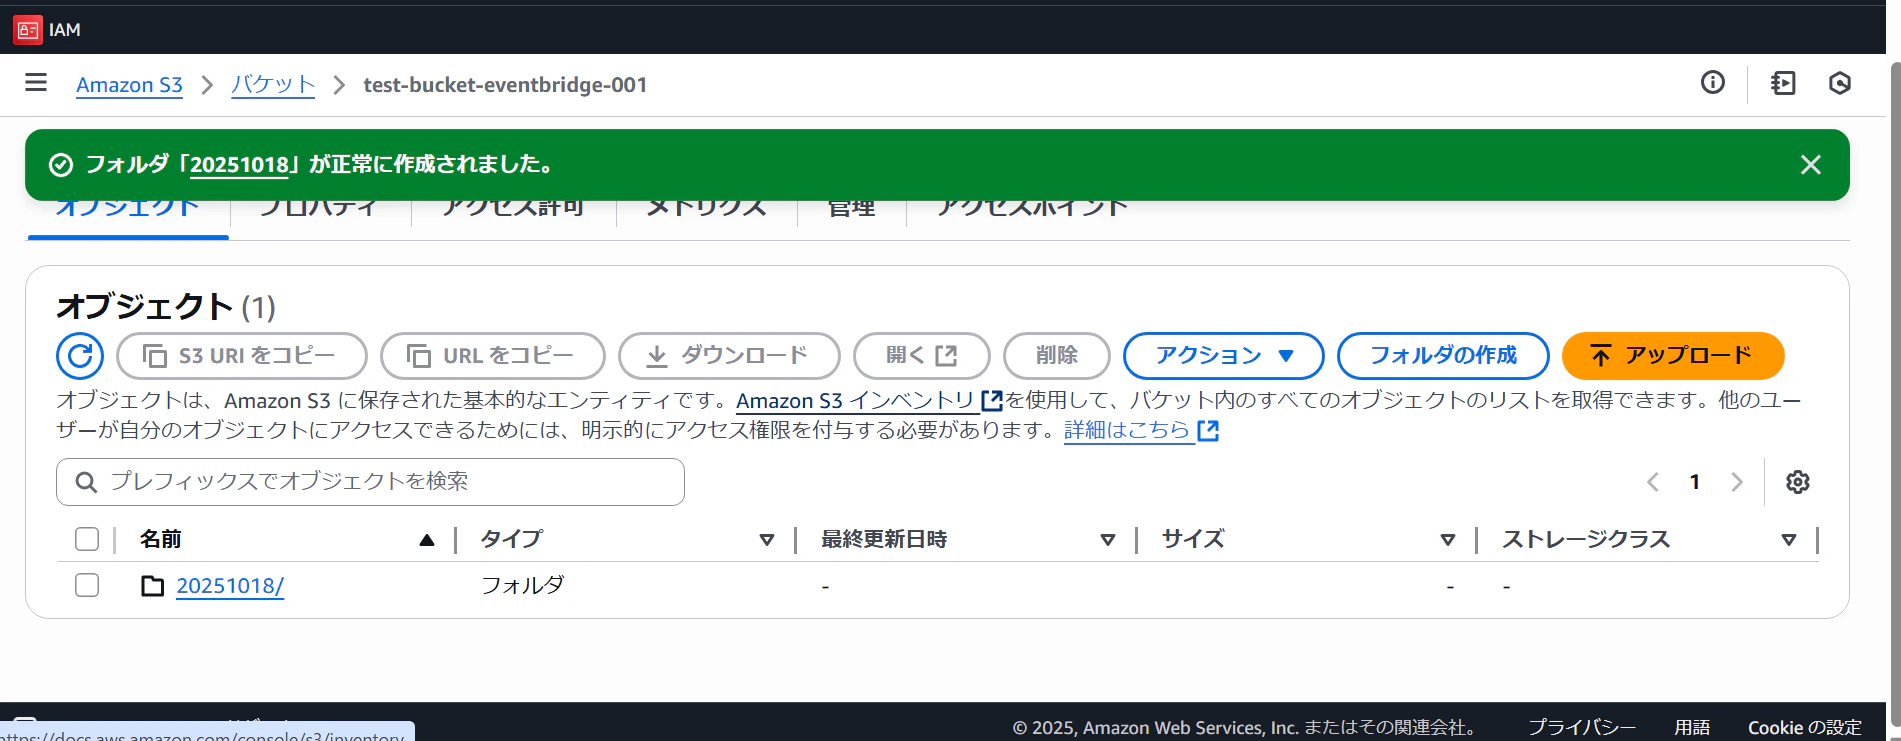Sort by サイズ column arrow
Screen dimensions: 1901x741
pyautogui.click(x=1448, y=540)
